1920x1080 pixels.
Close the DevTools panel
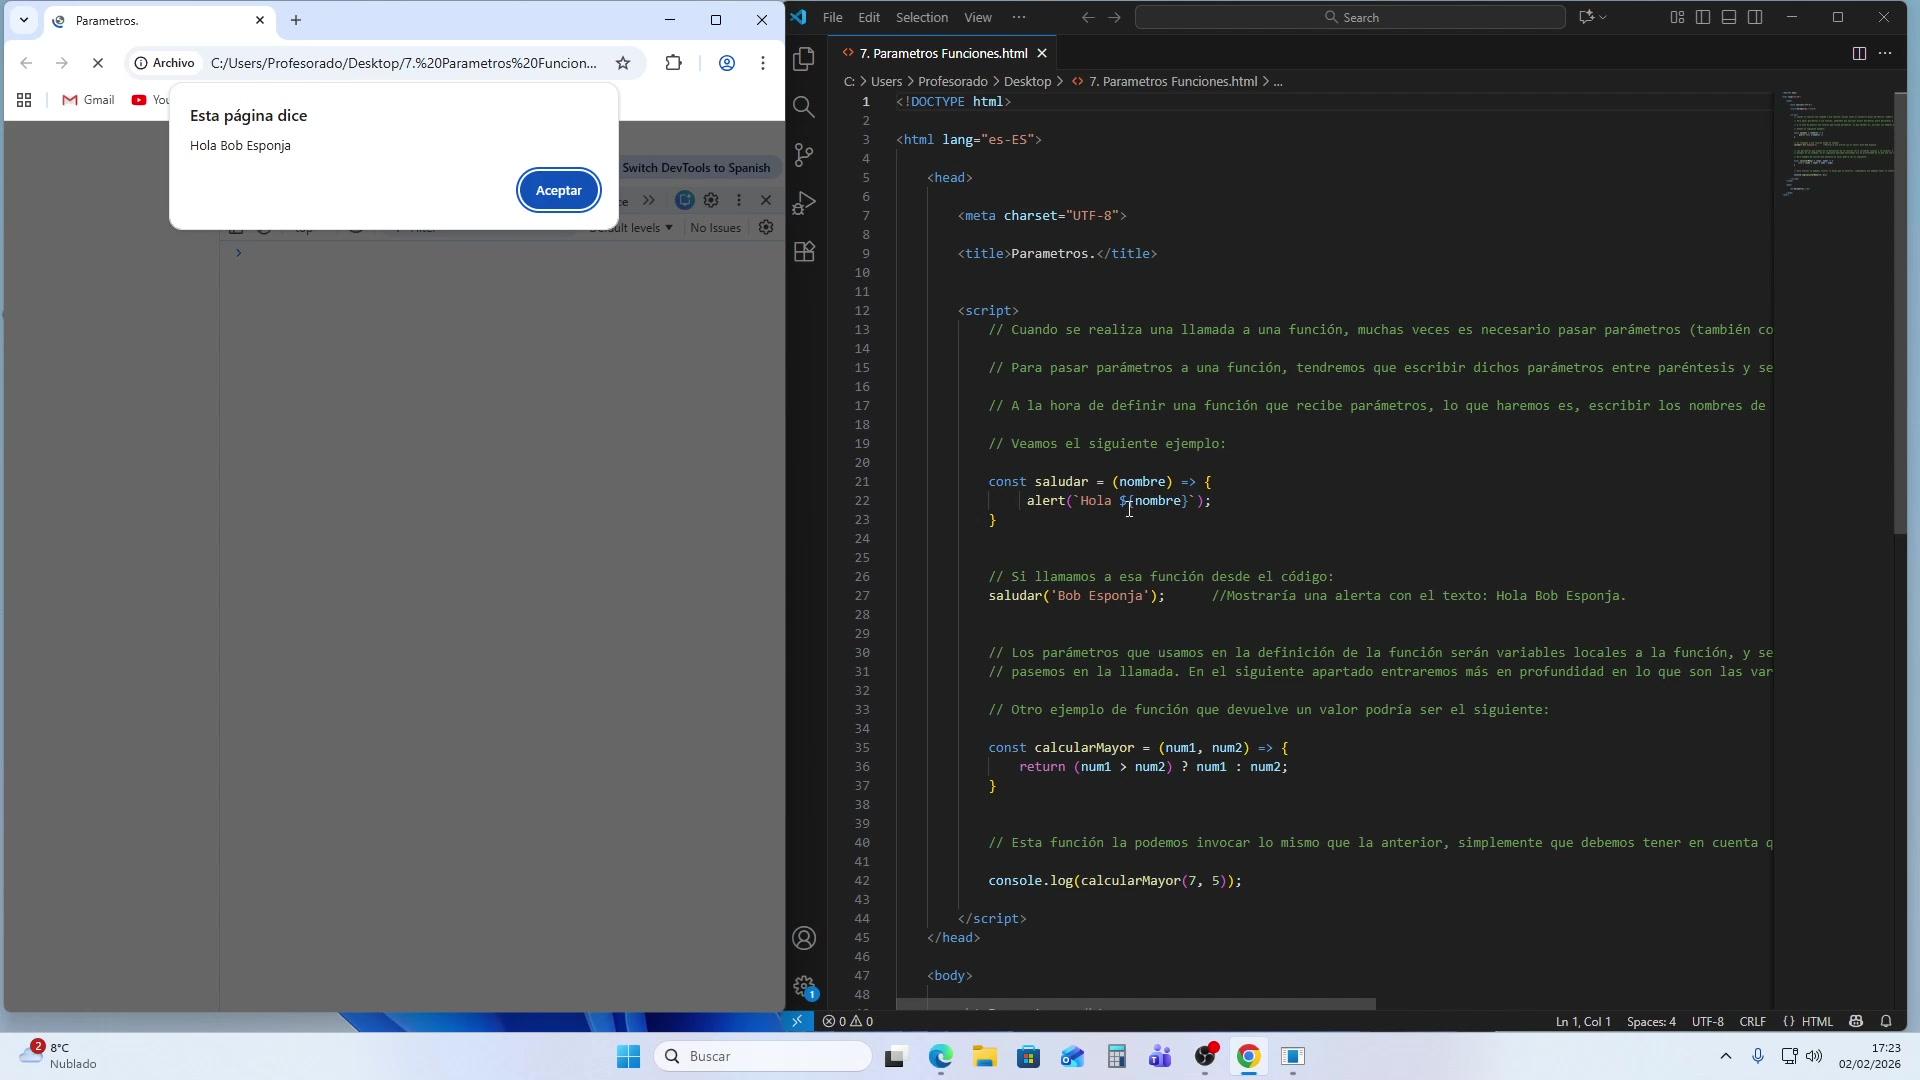(x=766, y=200)
